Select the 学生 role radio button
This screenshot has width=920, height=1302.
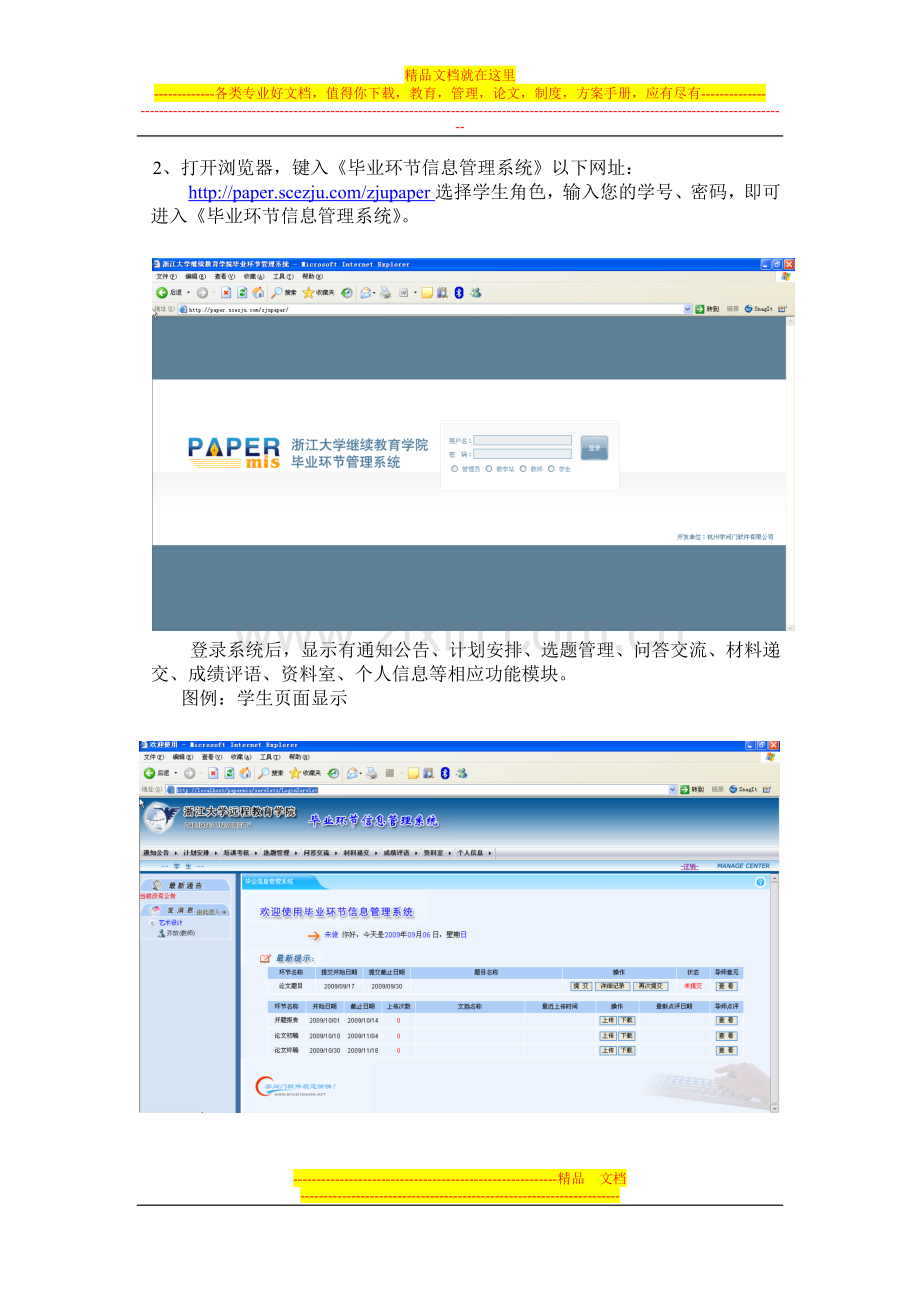tap(552, 468)
